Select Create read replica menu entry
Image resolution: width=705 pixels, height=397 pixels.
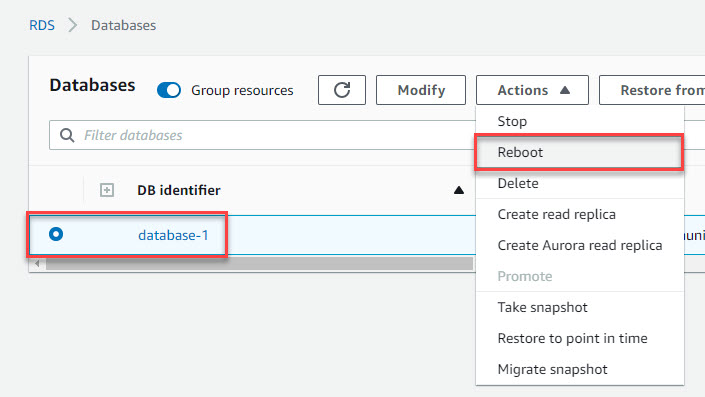click(x=580, y=214)
